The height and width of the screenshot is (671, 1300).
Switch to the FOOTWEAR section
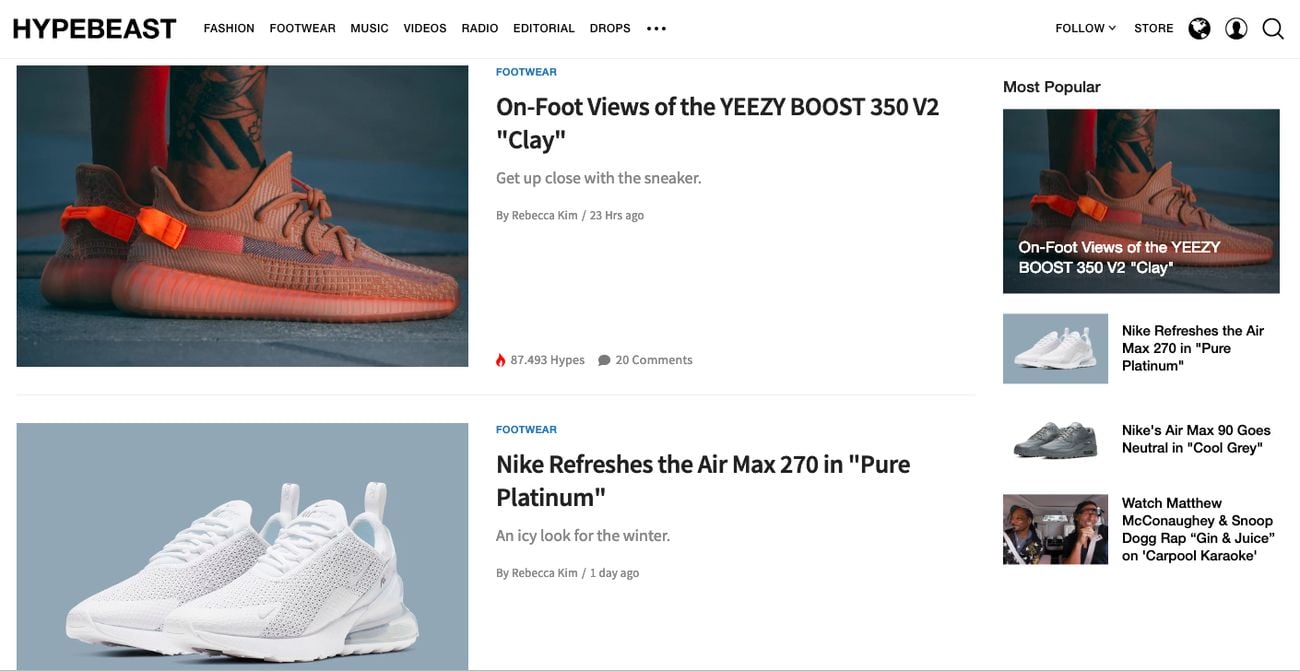(302, 28)
